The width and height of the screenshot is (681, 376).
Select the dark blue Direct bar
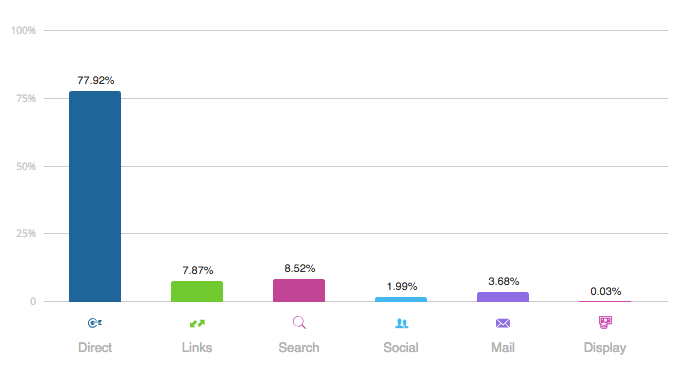95,196
